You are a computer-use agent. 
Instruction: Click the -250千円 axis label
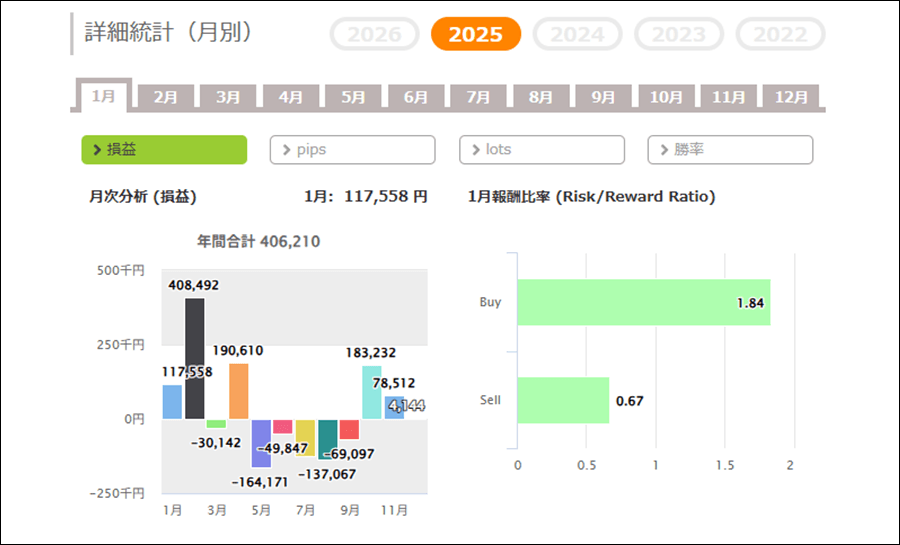coord(117,493)
